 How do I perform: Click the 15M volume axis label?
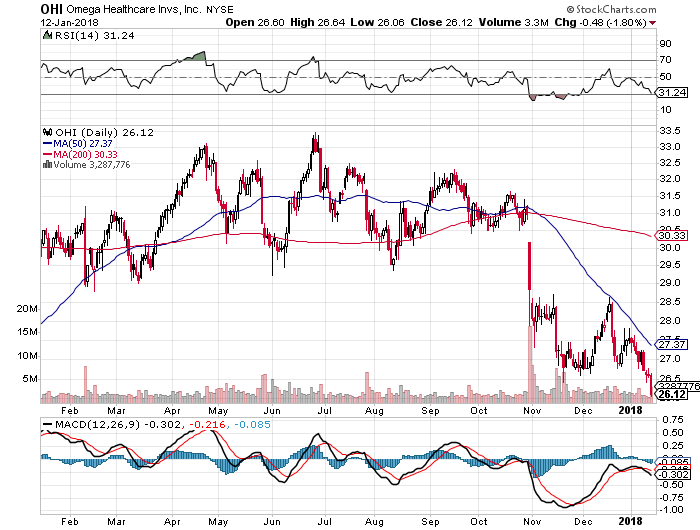coord(27,332)
